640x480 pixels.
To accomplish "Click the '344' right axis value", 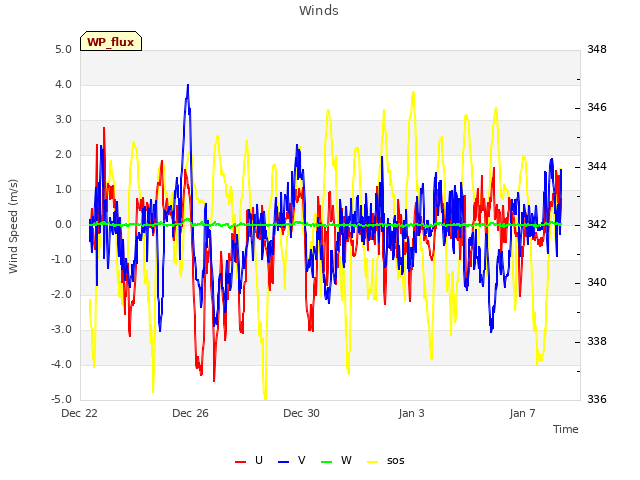I will pyautogui.click(x=597, y=166).
